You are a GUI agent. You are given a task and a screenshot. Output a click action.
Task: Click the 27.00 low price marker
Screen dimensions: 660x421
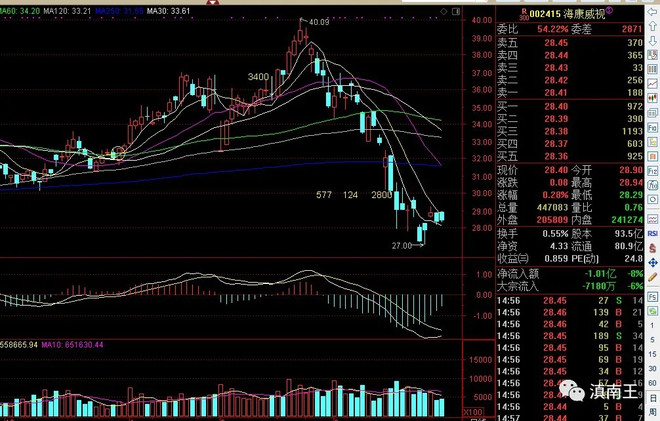pyautogui.click(x=402, y=245)
